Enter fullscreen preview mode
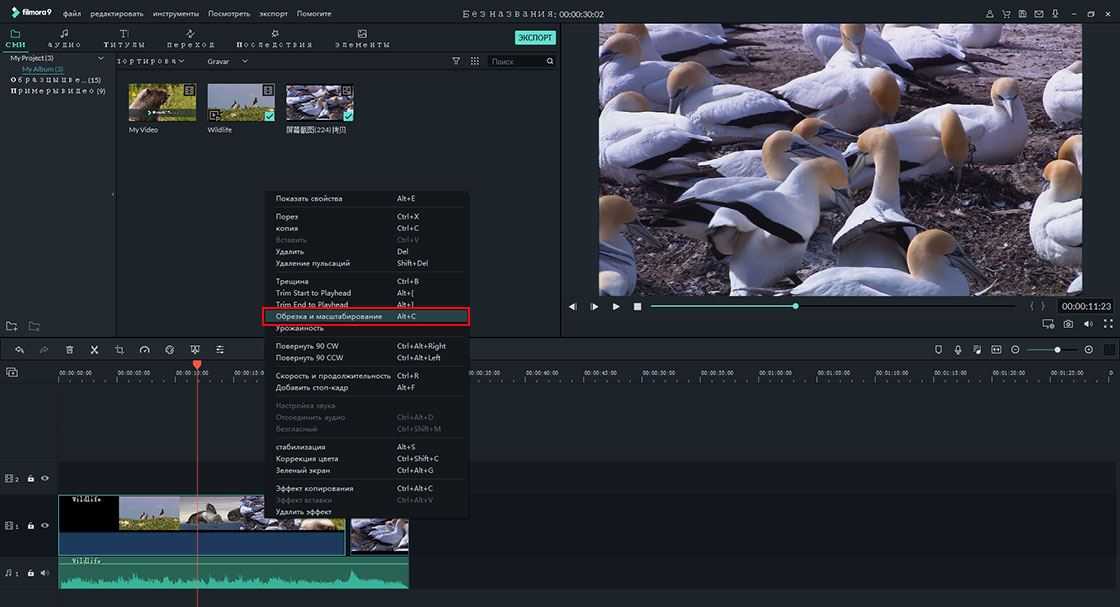Screen dimensions: 1120x607 1108,324
